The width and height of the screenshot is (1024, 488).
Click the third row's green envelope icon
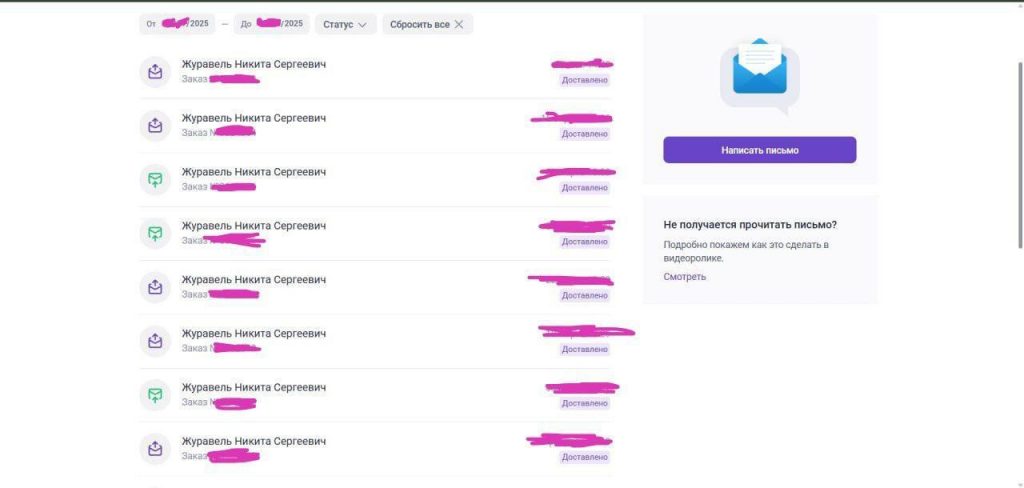(x=155, y=179)
